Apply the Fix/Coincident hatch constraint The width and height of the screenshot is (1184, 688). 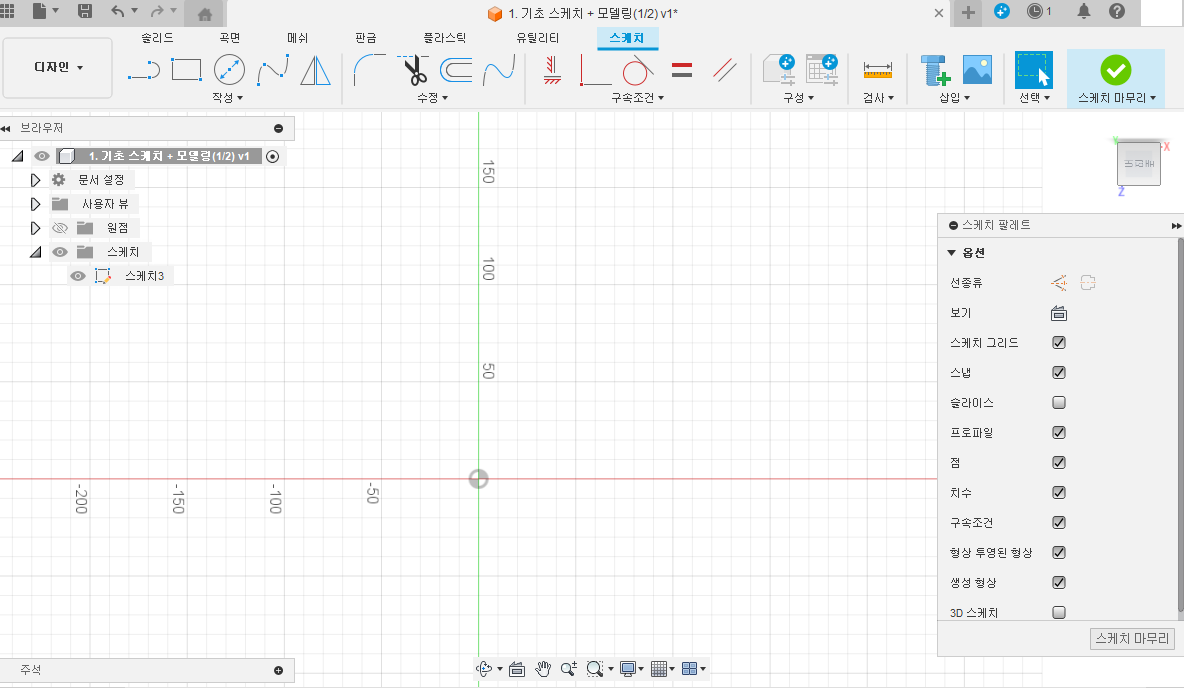pos(552,70)
